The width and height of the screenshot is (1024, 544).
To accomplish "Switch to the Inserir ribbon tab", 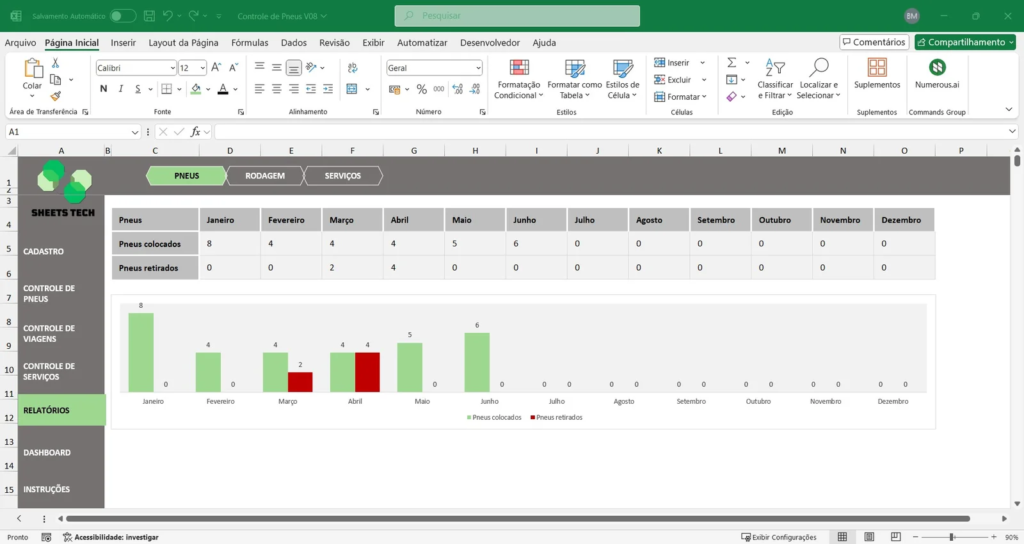I will coord(123,43).
